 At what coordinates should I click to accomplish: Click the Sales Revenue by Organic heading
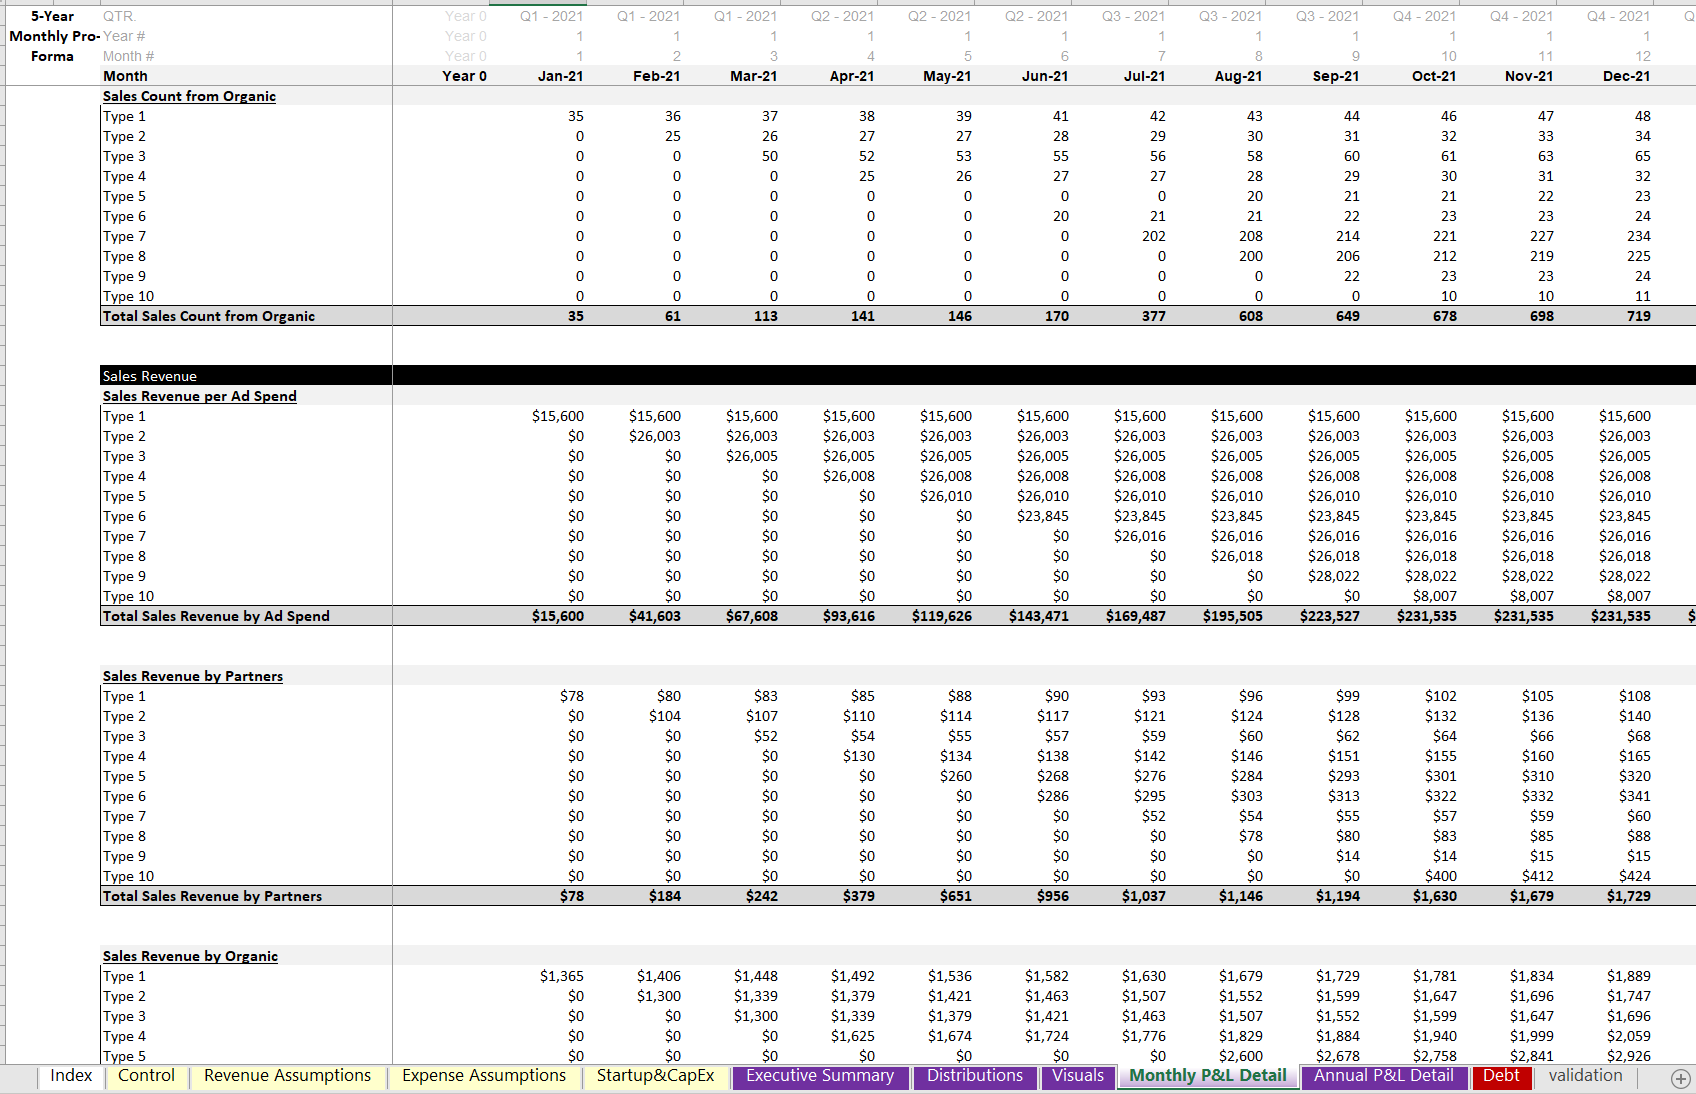[190, 956]
